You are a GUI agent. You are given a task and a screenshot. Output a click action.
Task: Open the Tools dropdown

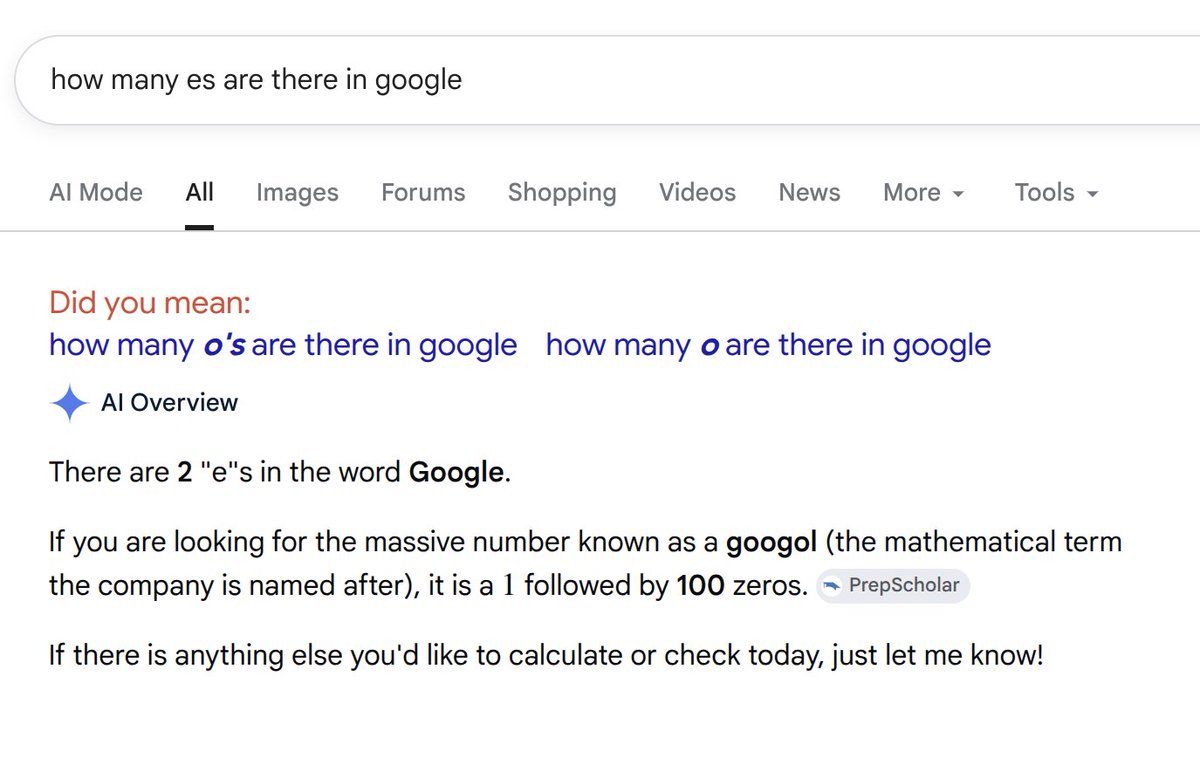(1056, 192)
